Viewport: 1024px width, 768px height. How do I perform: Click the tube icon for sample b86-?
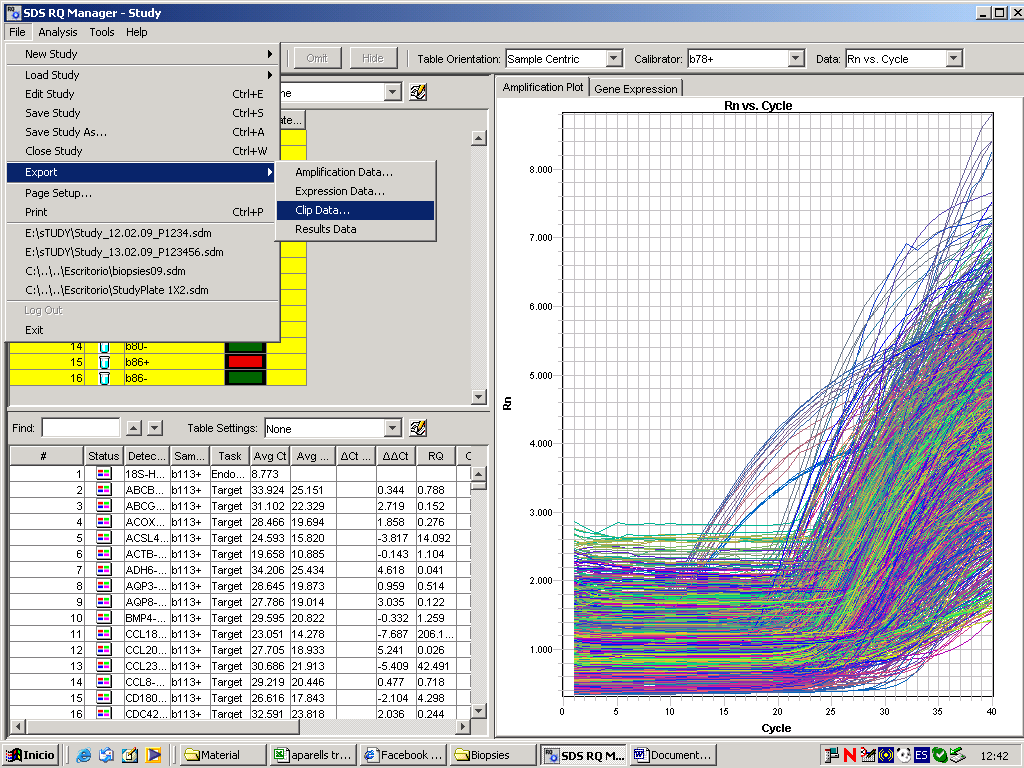(x=104, y=378)
